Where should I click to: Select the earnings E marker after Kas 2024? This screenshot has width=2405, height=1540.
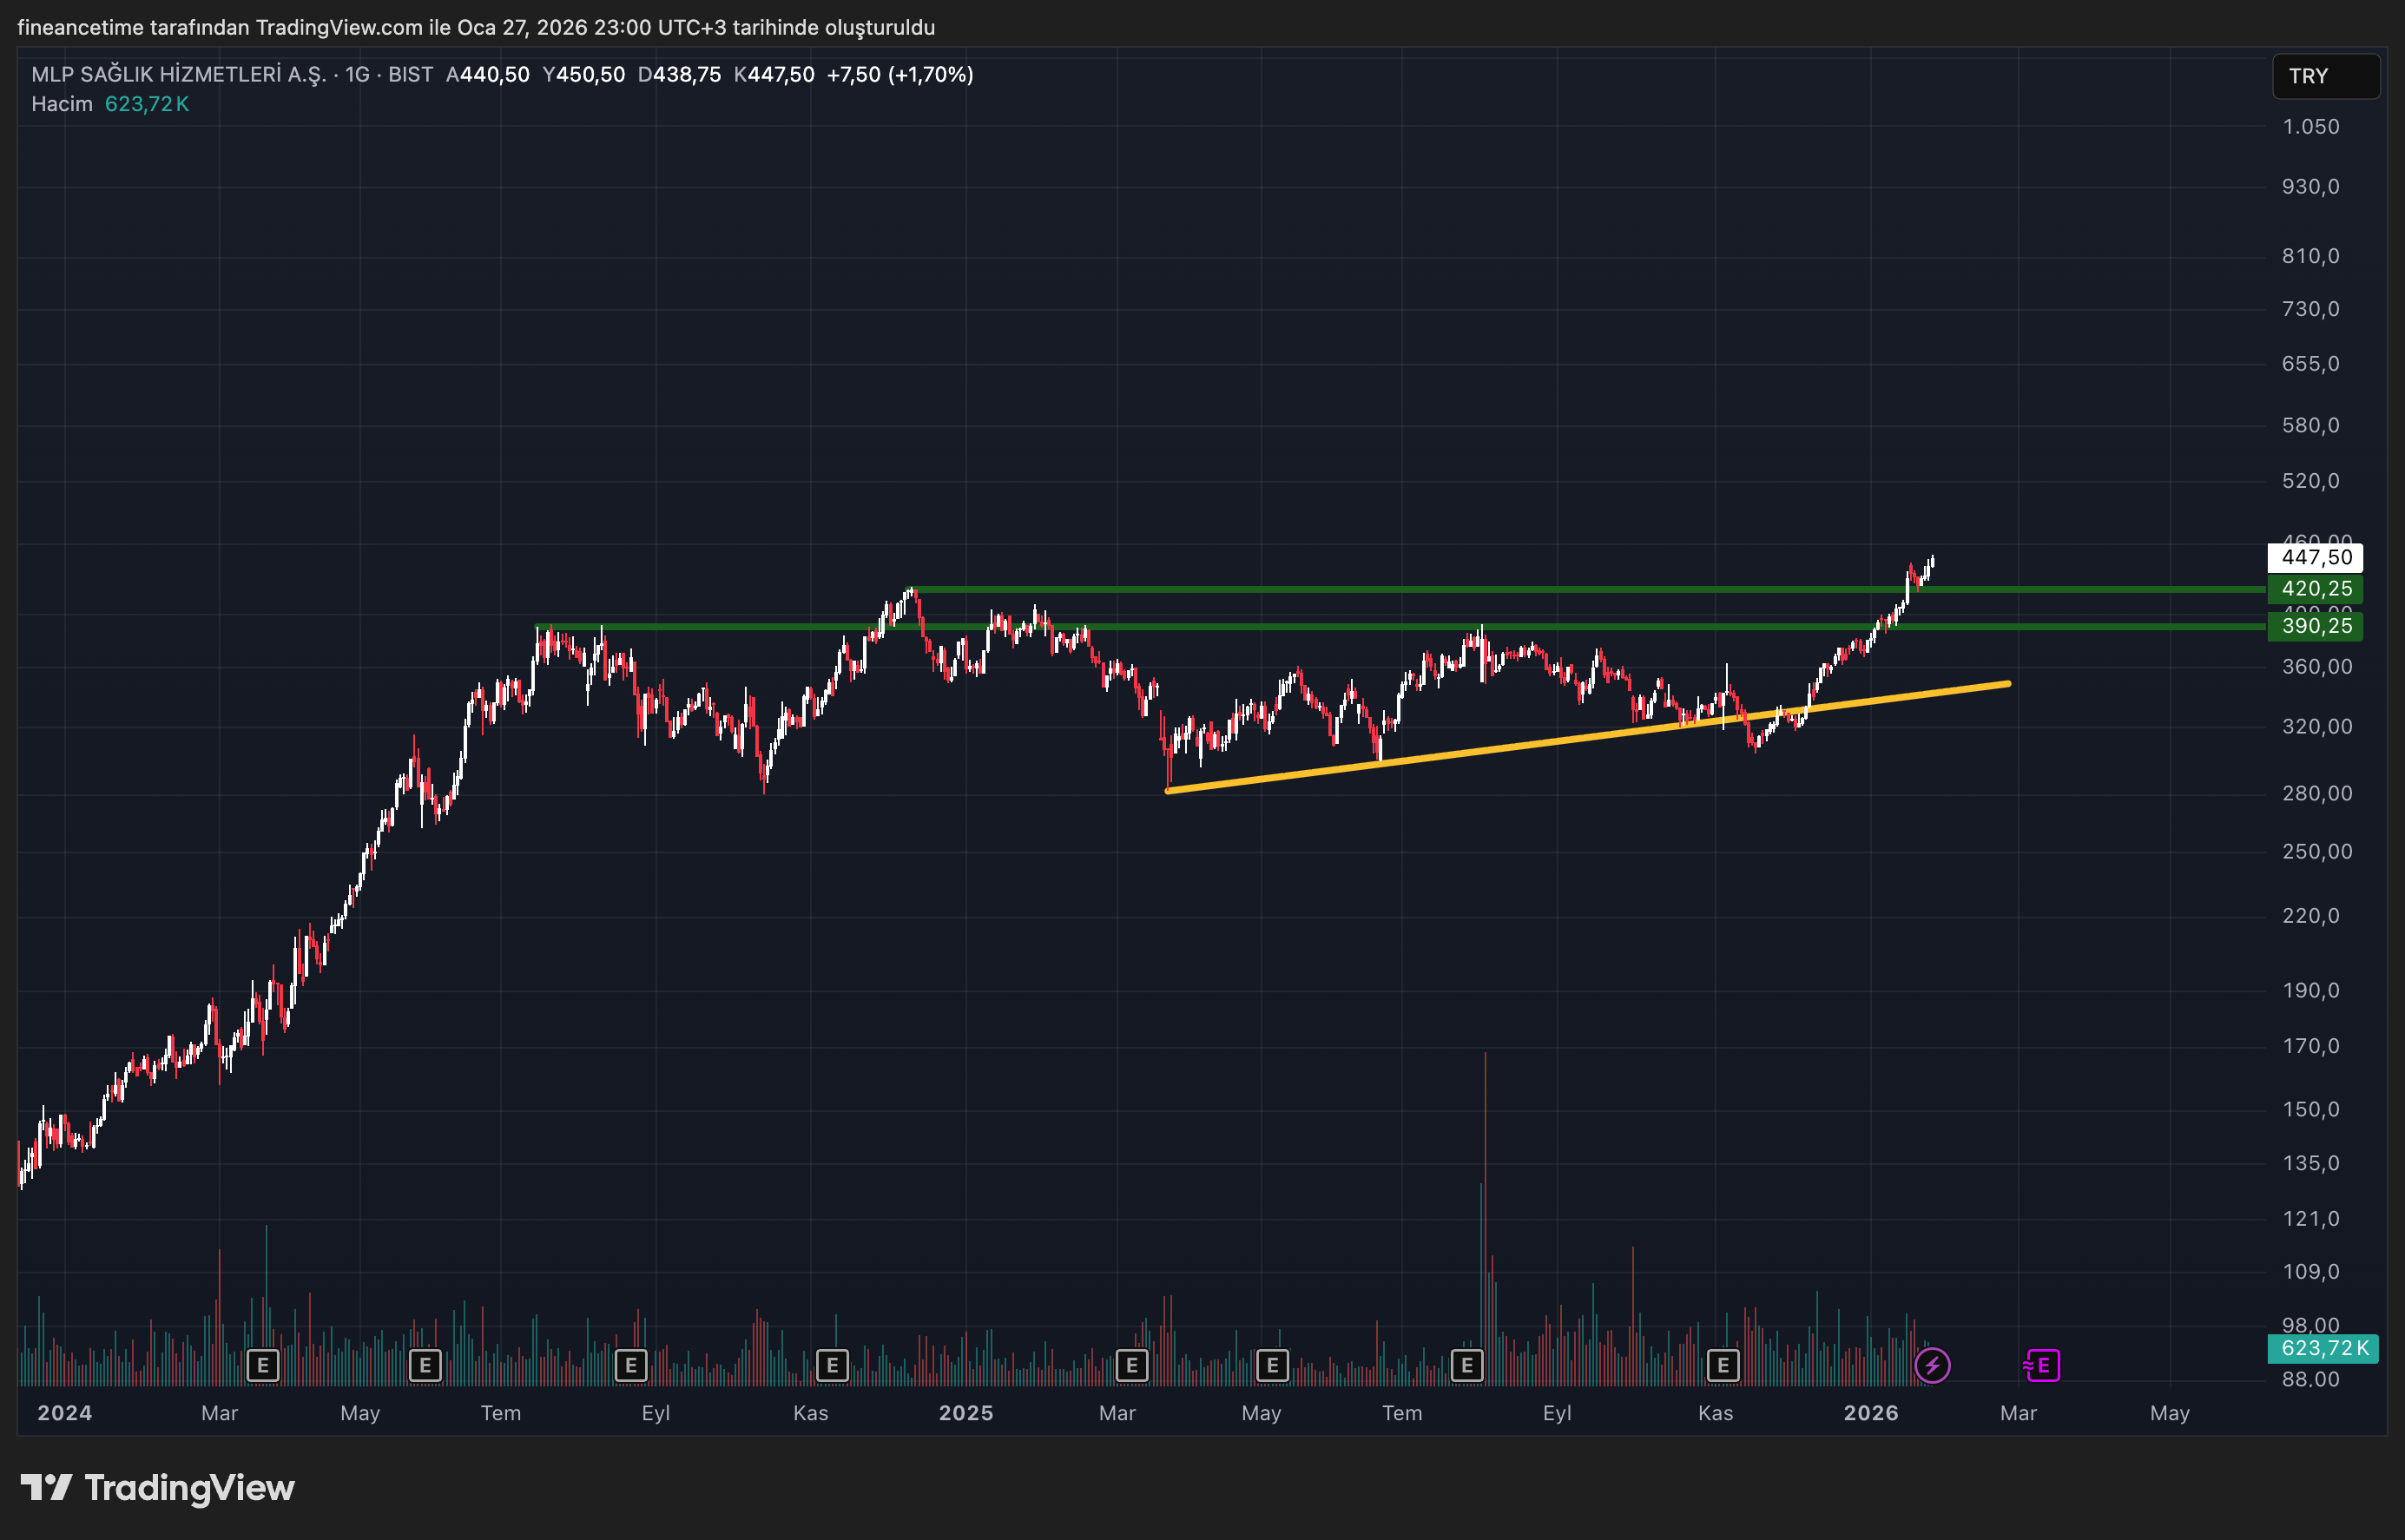tap(832, 1365)
